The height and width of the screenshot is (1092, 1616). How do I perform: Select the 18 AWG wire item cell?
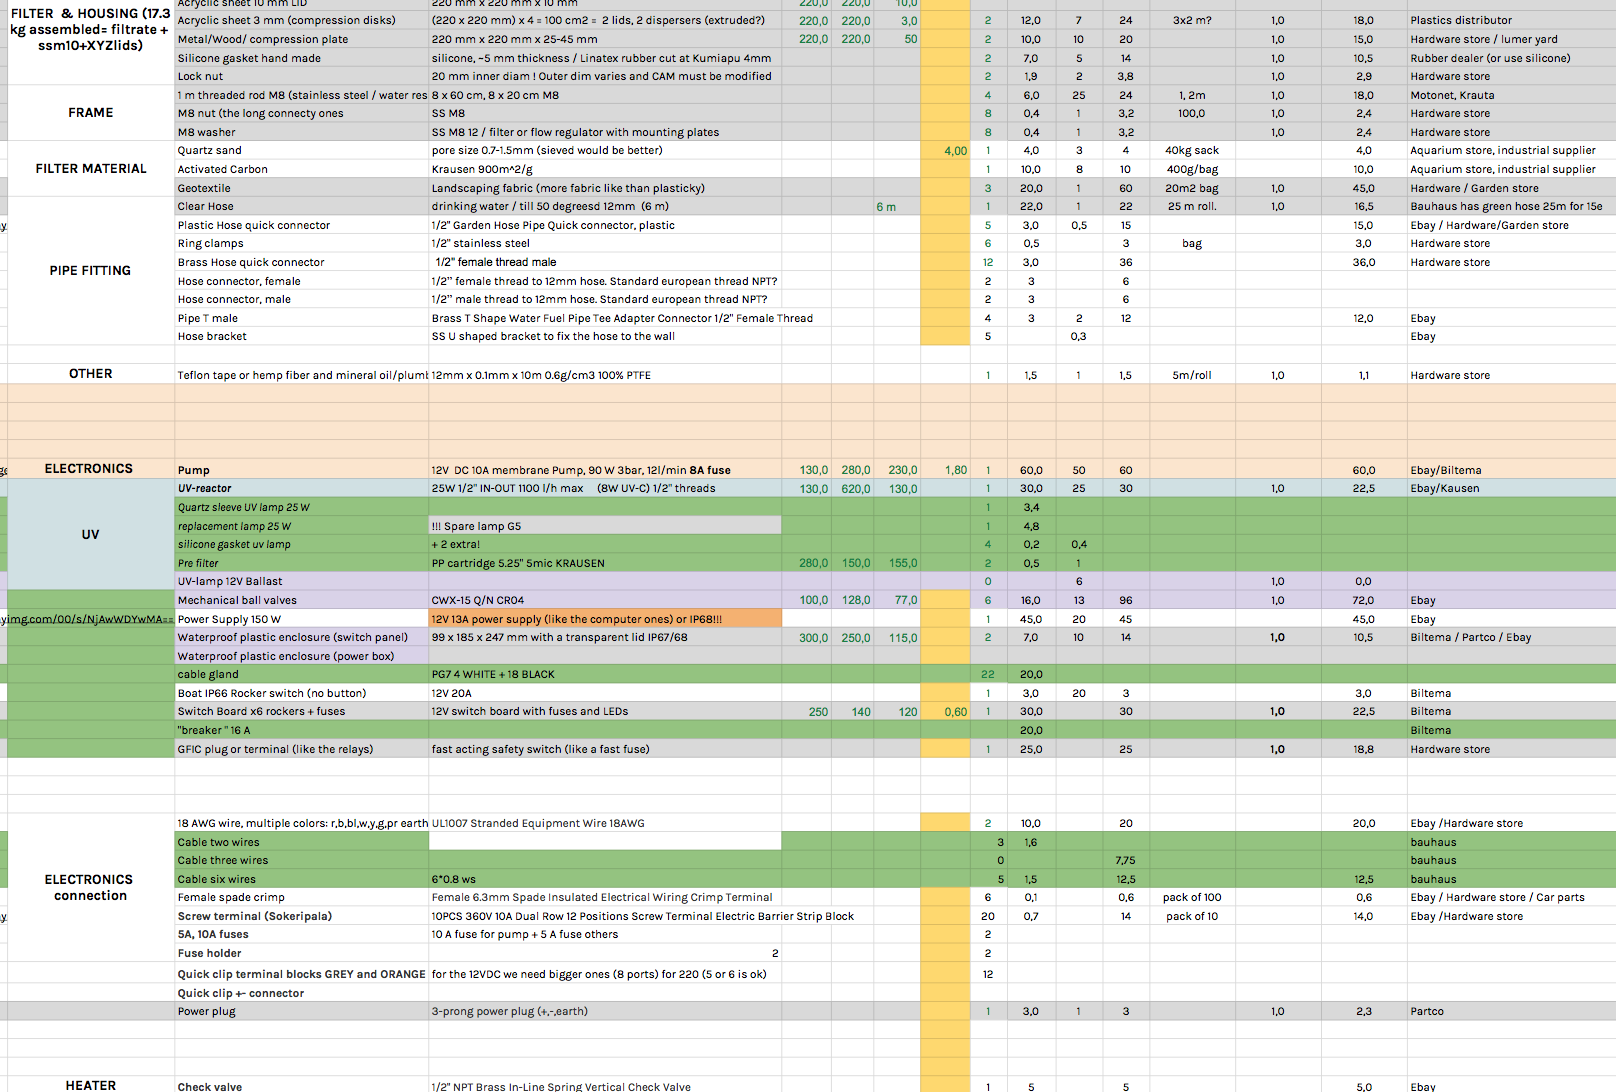click(x=302, y=824)
